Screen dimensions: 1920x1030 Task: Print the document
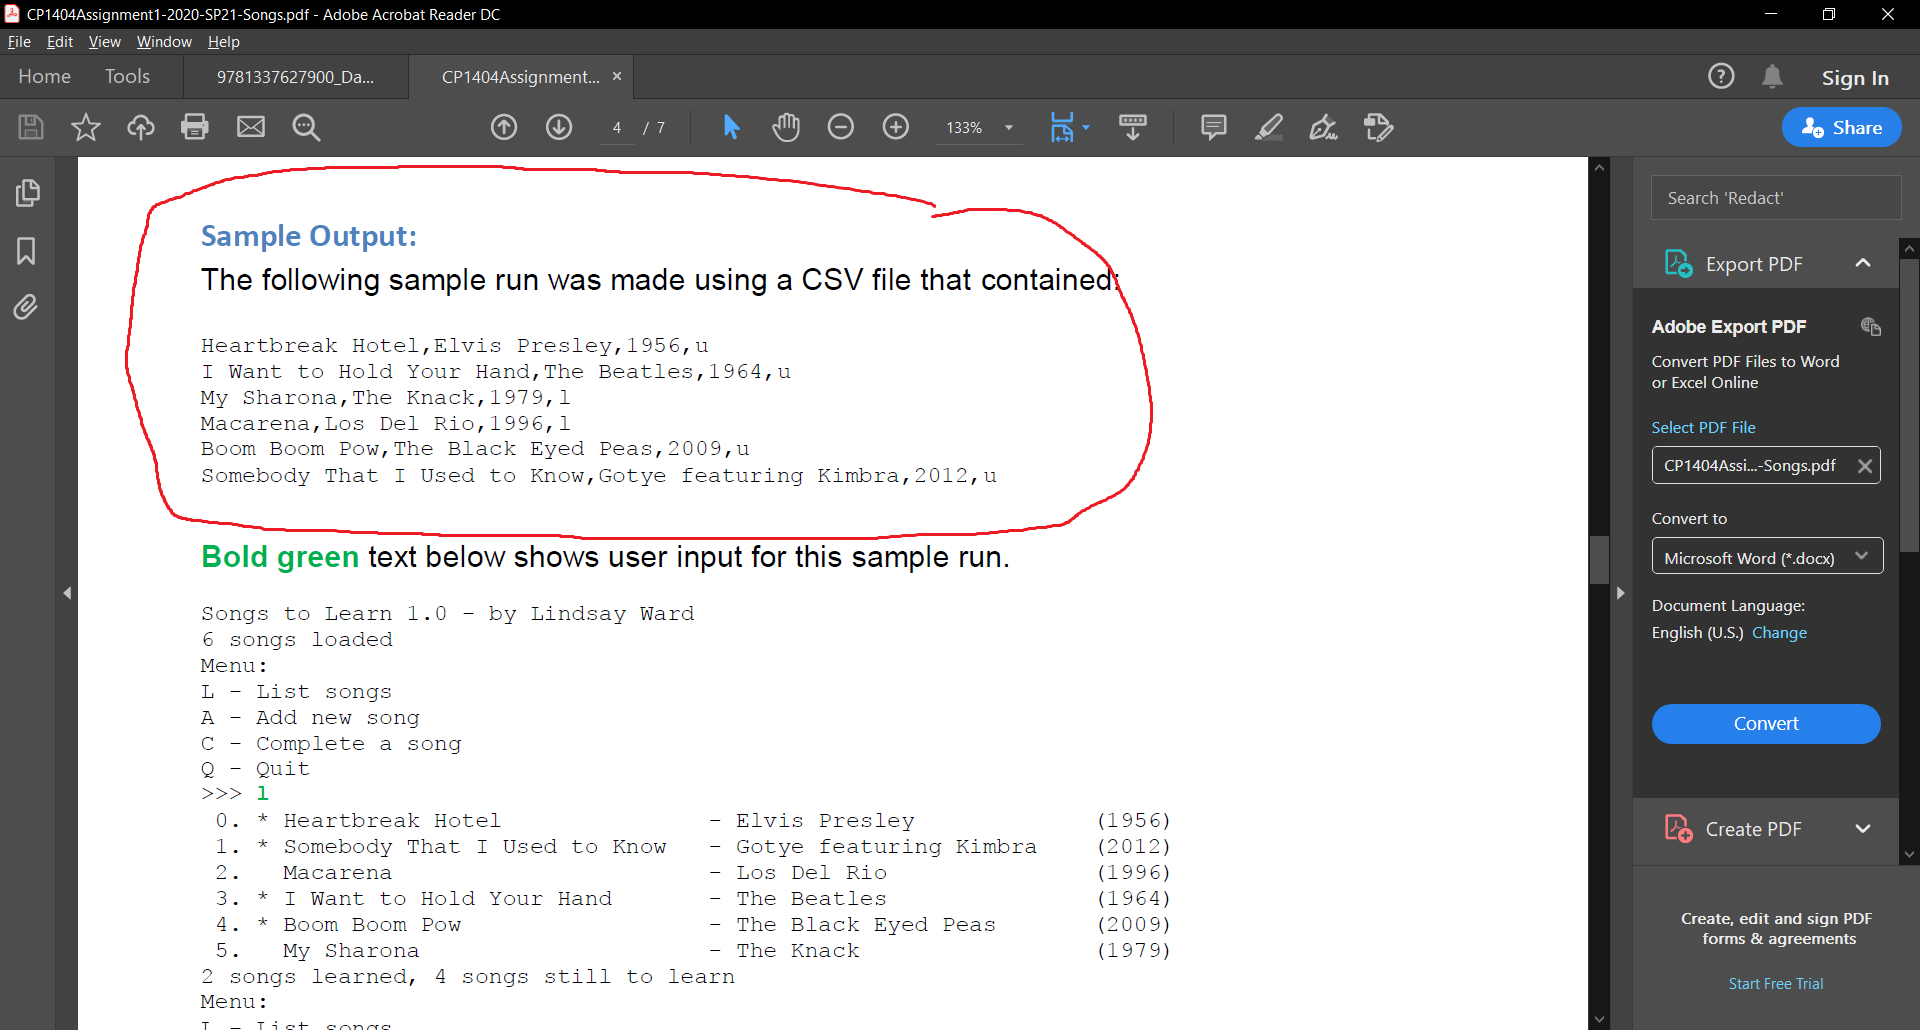tap(195, 127)
